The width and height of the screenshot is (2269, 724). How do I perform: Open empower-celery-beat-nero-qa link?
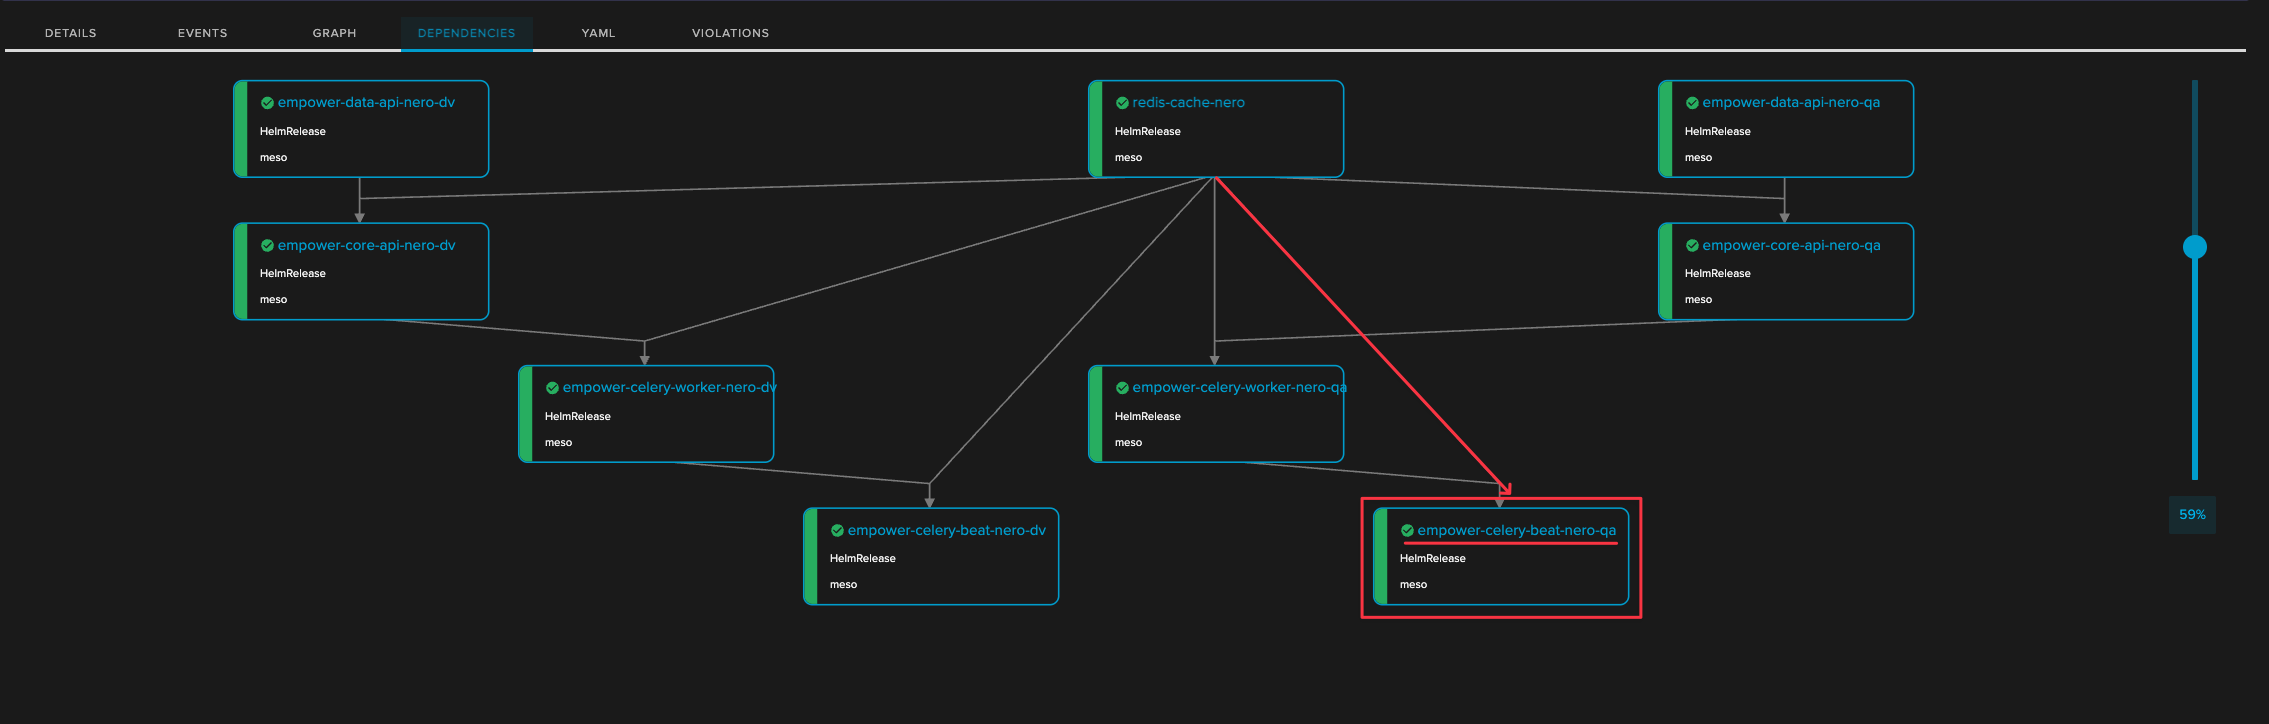point(1516,531)
